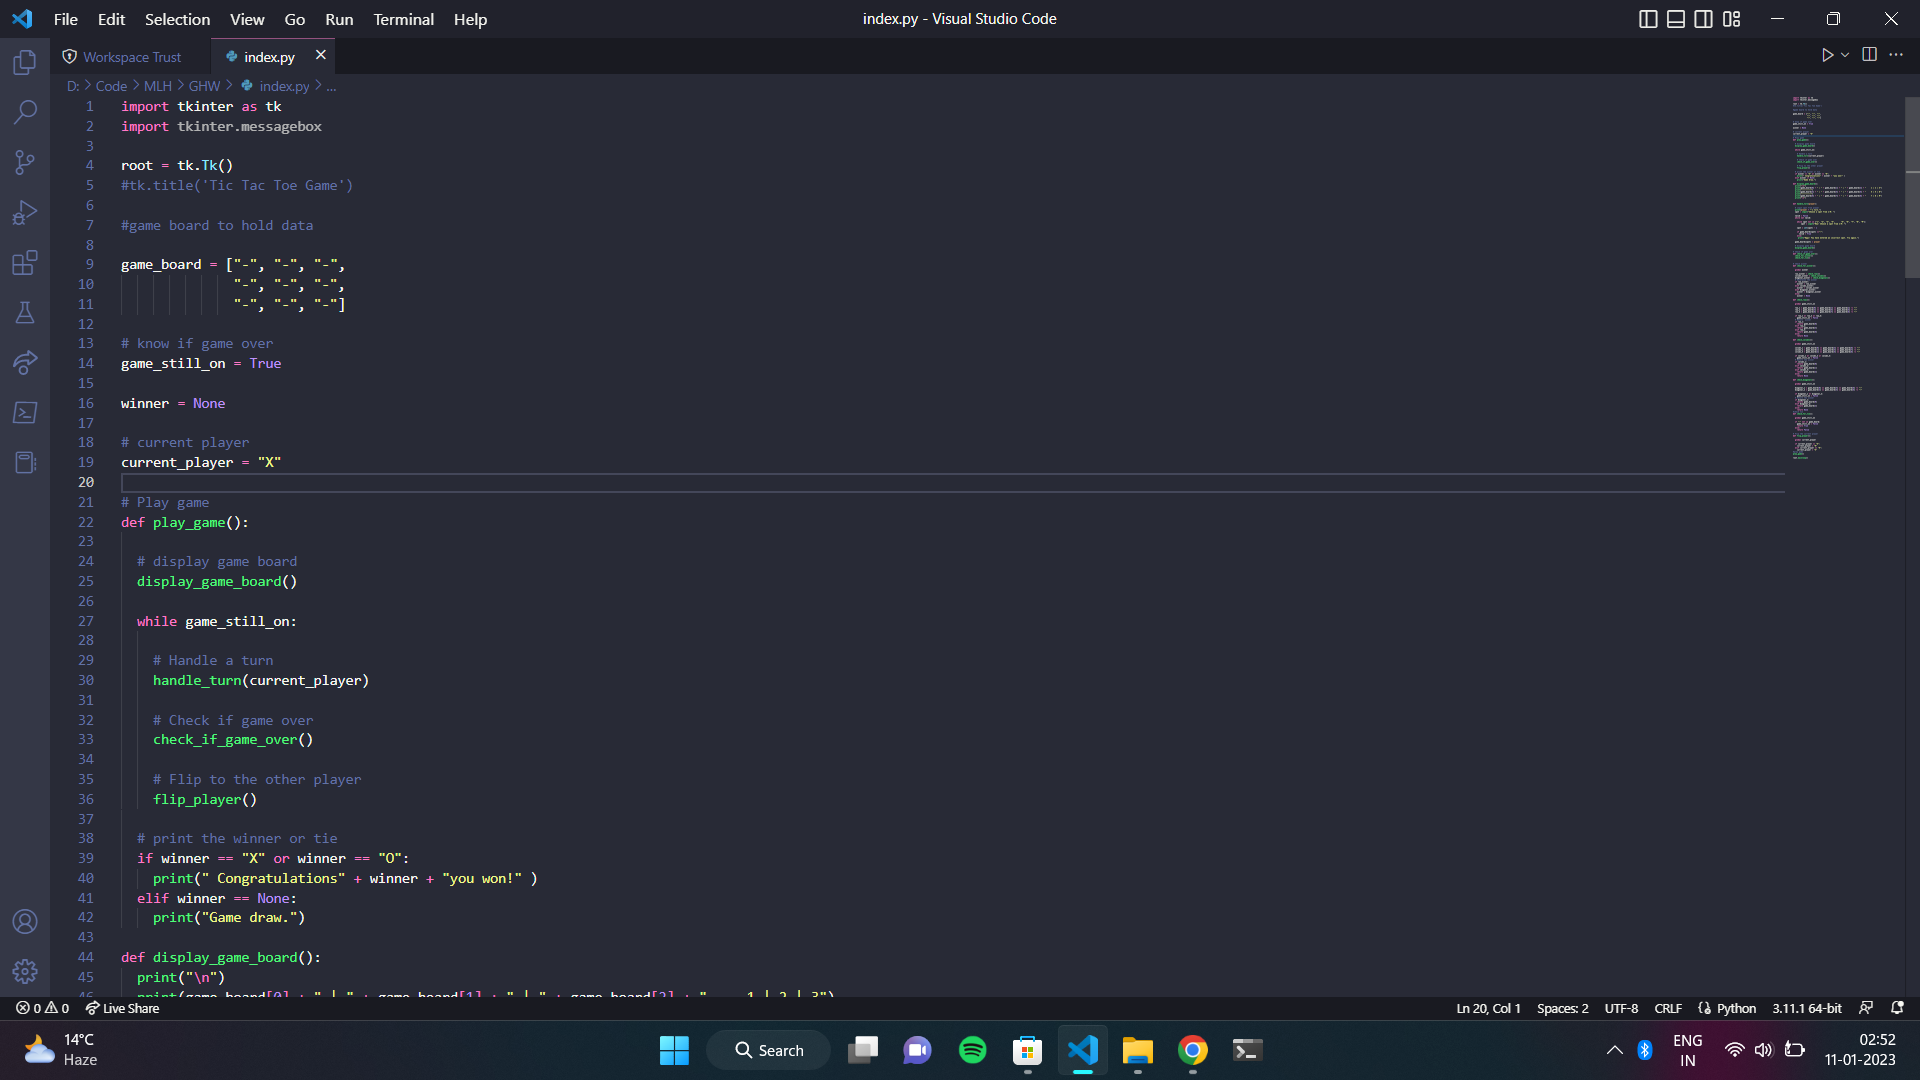Expand the Run Python File dropdown arrow
The width and height of the screenshot is (1920, 1080).
pyautogui.click(x=1845, y=55)
